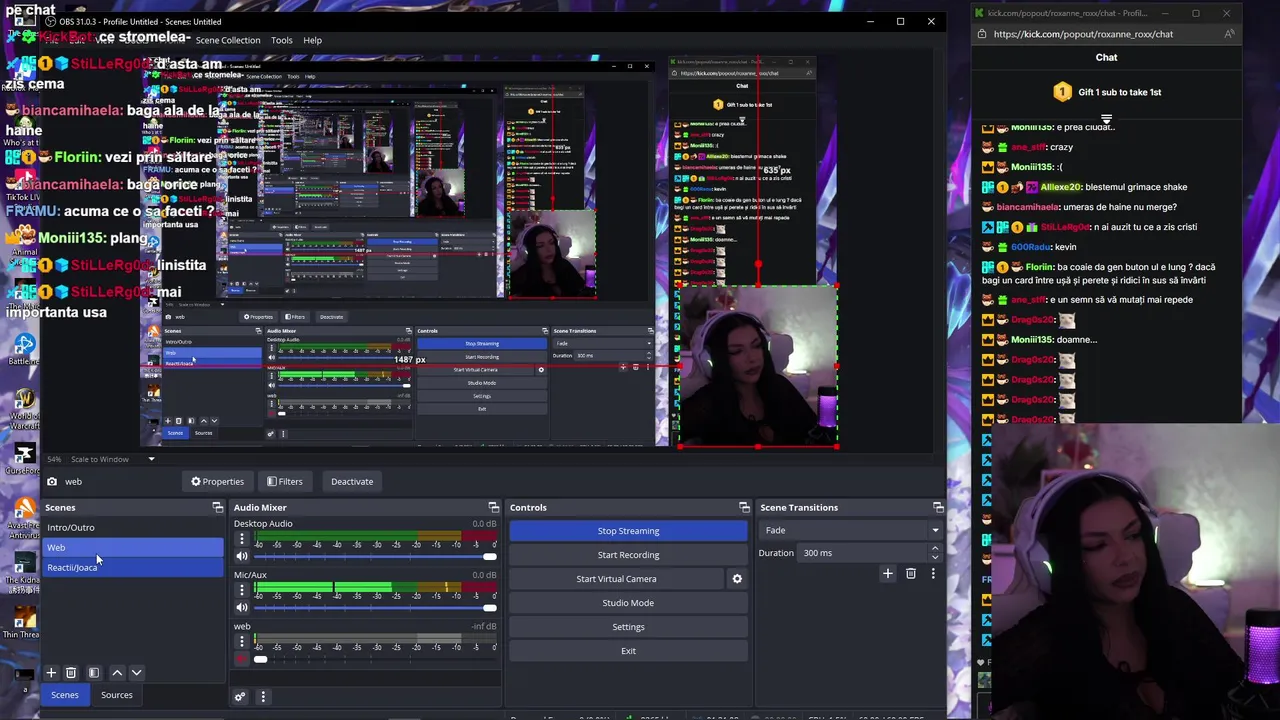Image resolution: width=1280 pixels, height=720 pixels.
Task: Open Desktop Audio three-dot options menu
Action: tap(241, 539)
